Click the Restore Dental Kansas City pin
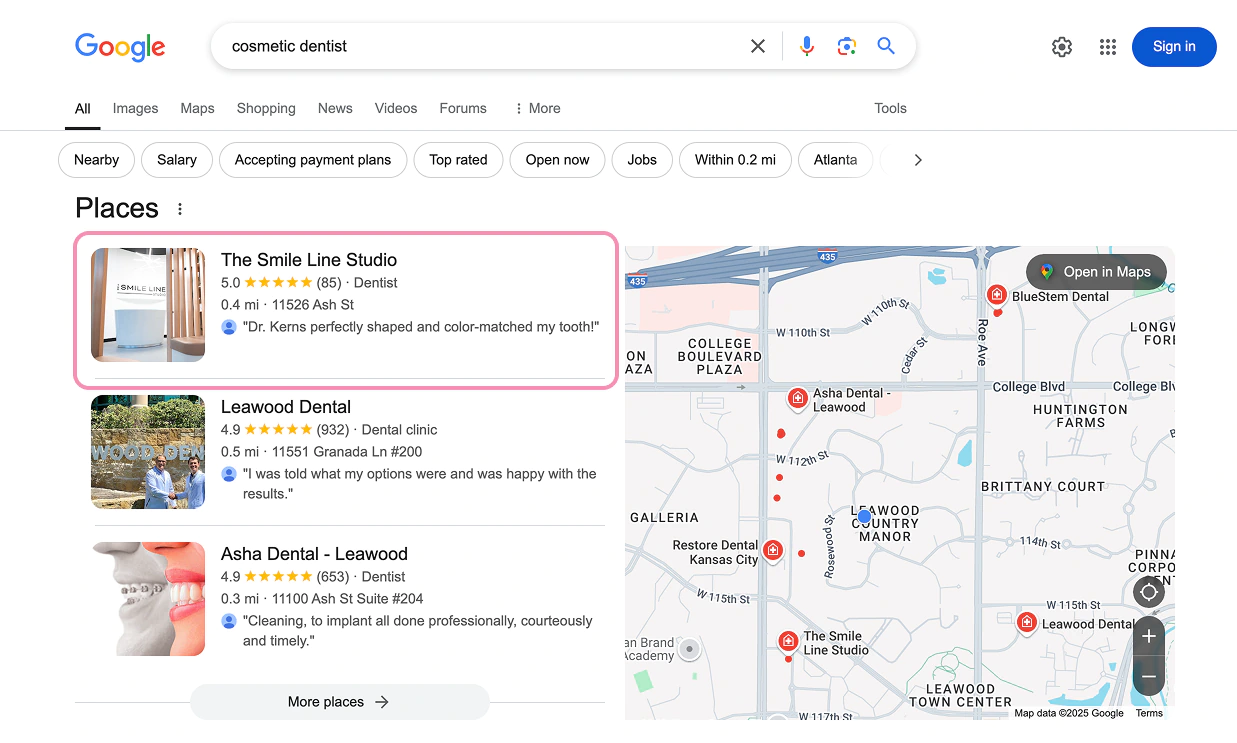Image resolution: width=1237 pixels, height=743 pixels. pos(772,551)
